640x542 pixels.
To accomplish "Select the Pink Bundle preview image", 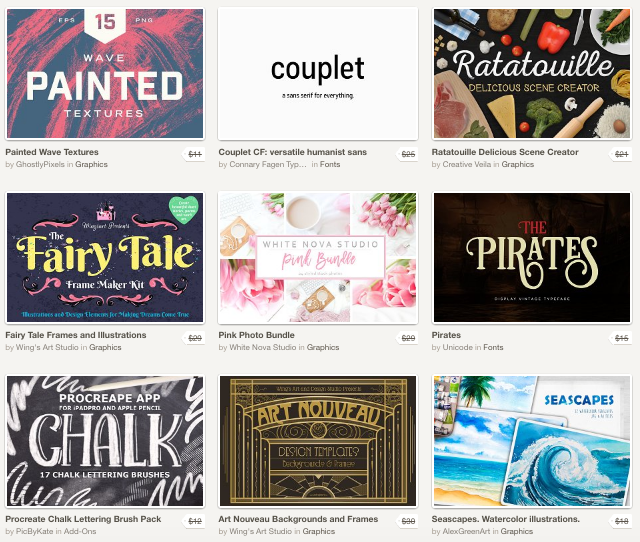I will tap(318, 258).
